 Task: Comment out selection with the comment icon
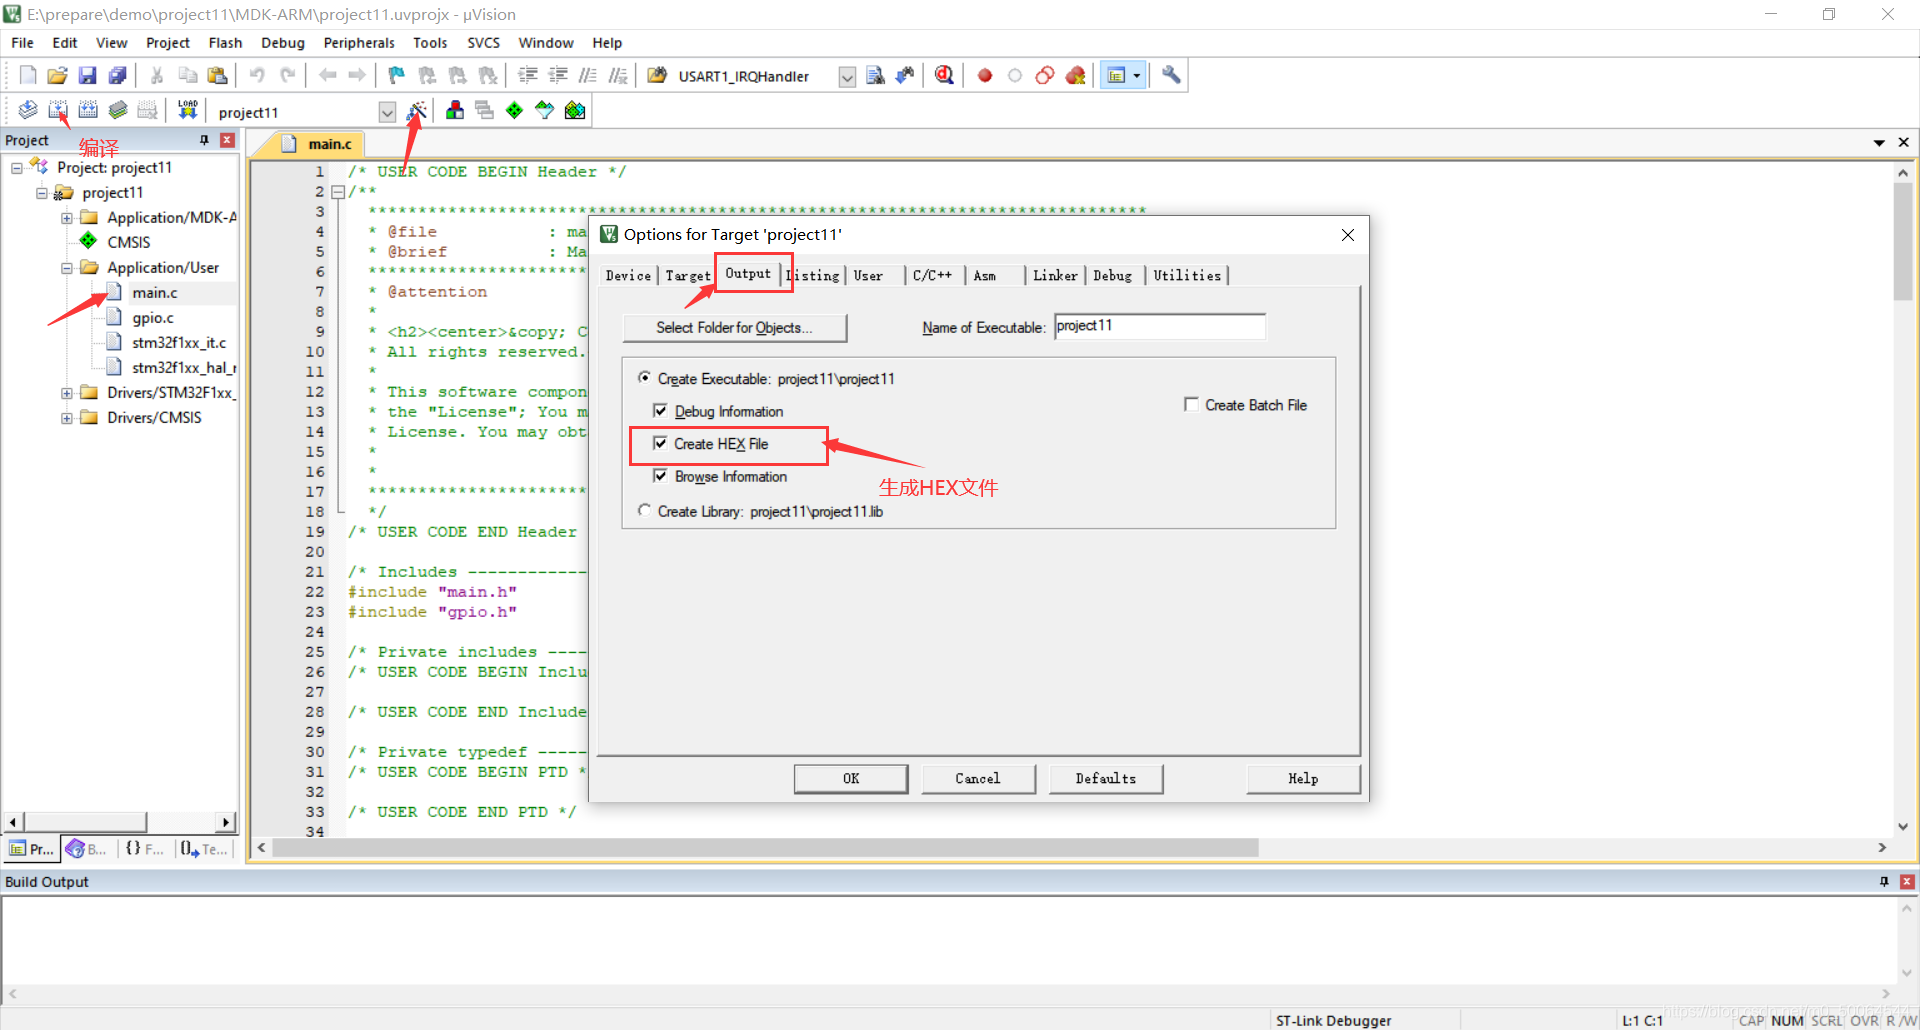pos(588,76)
